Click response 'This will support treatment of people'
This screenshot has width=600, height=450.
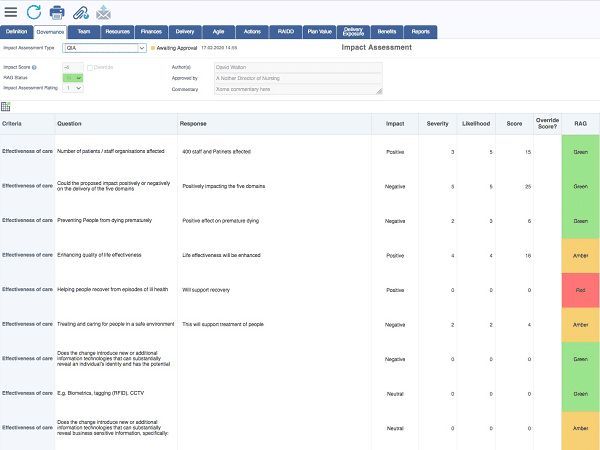point(223,324)
